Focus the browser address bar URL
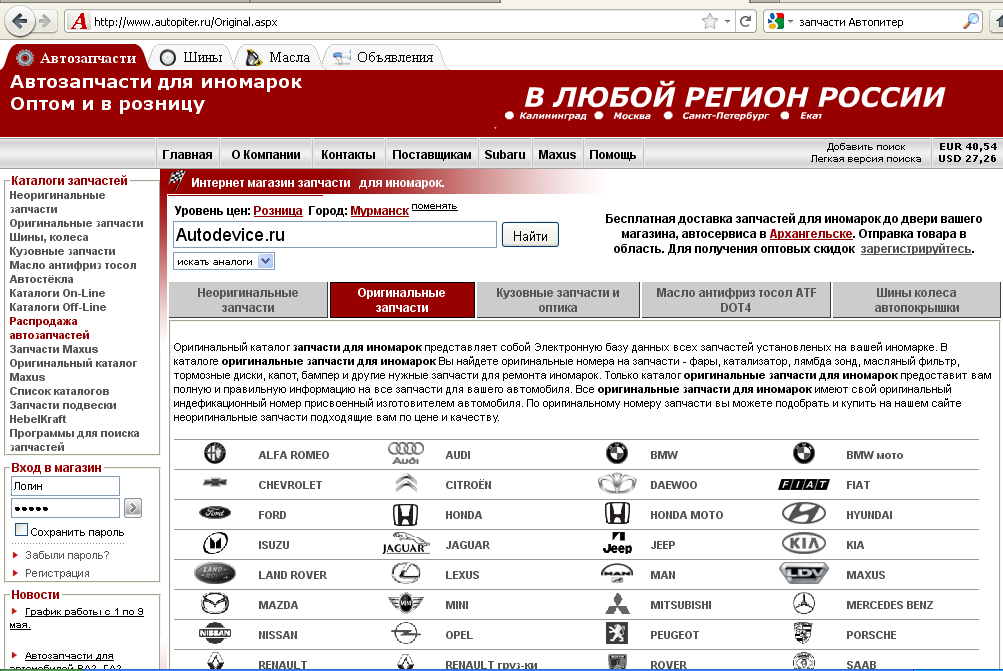 (395, 22)
